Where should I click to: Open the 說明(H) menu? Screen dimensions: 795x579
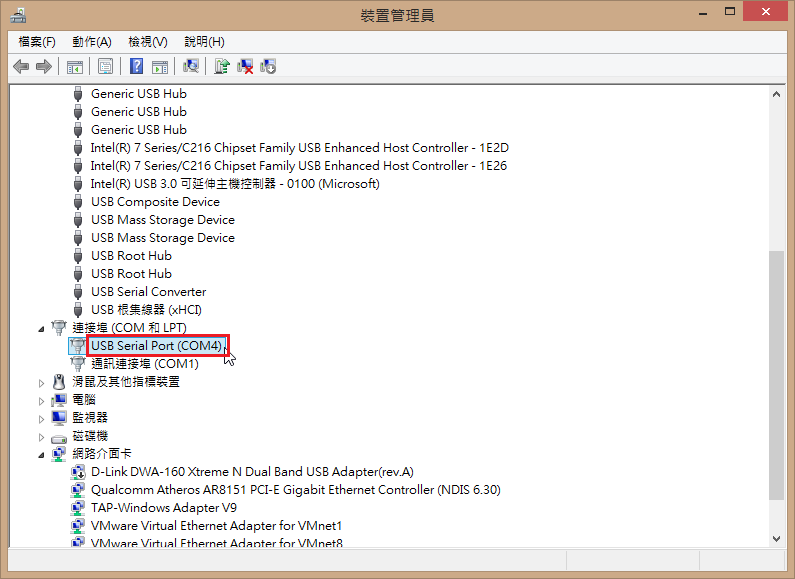click(x=204, y=42)
